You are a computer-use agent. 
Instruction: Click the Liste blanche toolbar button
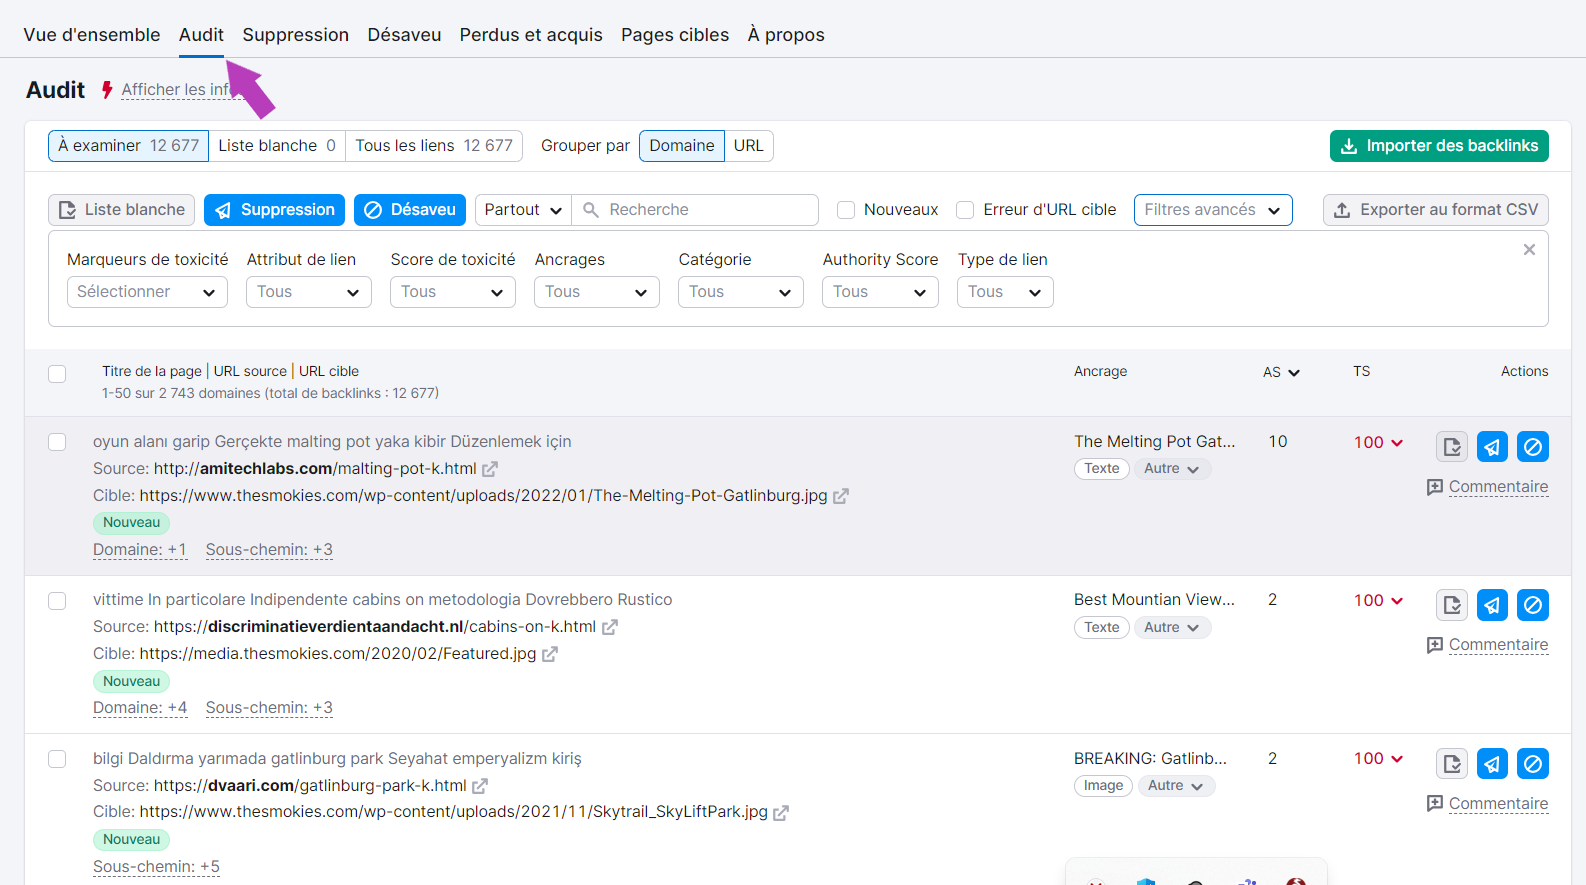pyautogui.click(x=122, y=210)
